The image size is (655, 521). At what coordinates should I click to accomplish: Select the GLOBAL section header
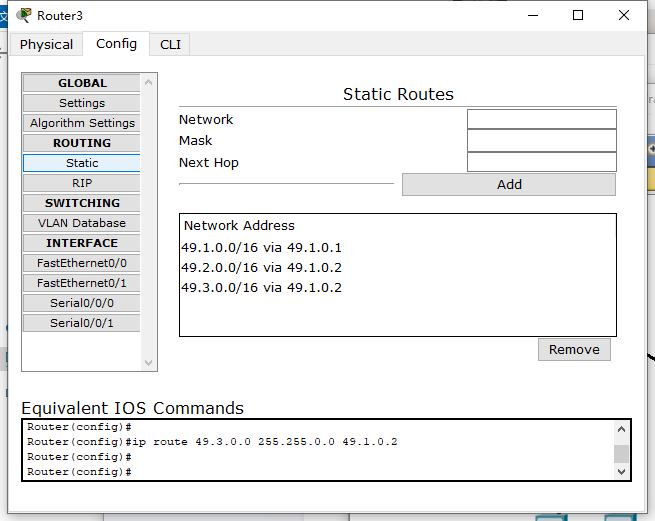pyautogui.click(x=82, y=83)
